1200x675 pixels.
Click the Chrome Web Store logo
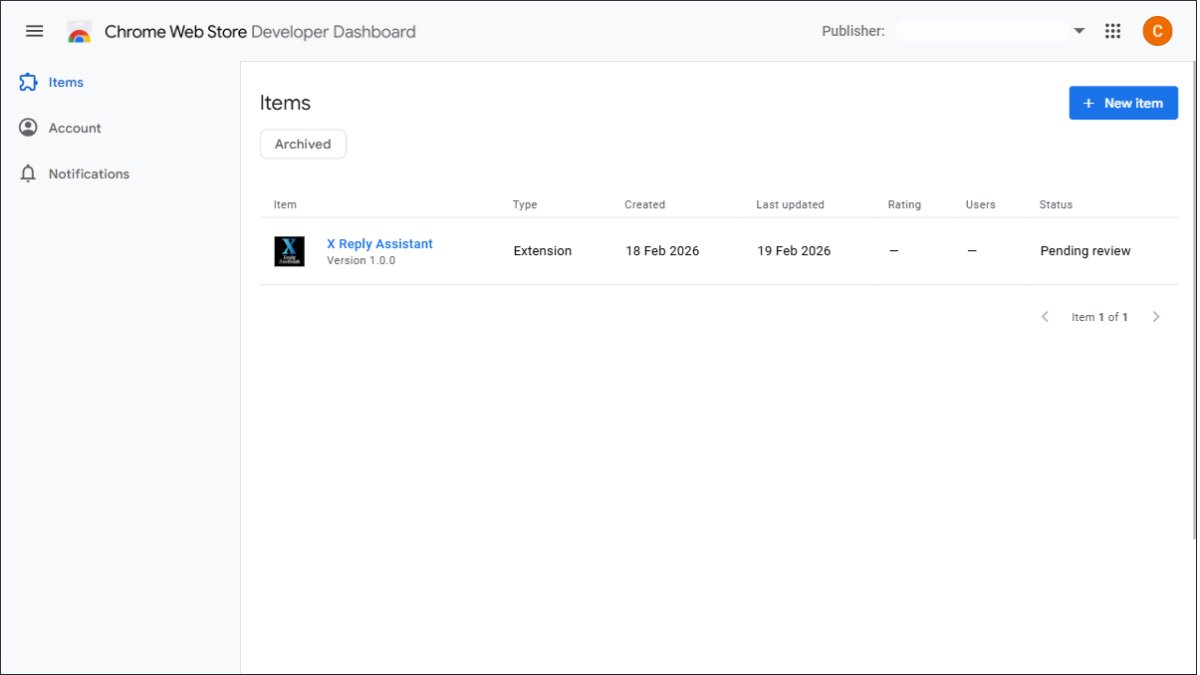tap(78, 31)
